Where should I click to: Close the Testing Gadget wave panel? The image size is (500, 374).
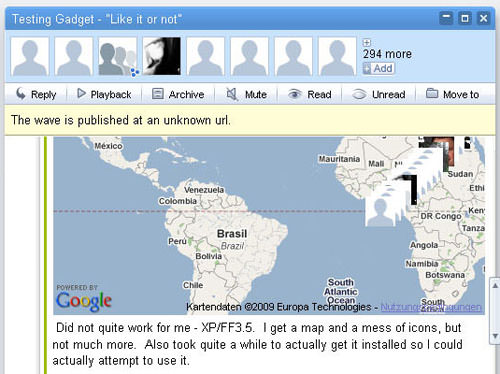483,18
